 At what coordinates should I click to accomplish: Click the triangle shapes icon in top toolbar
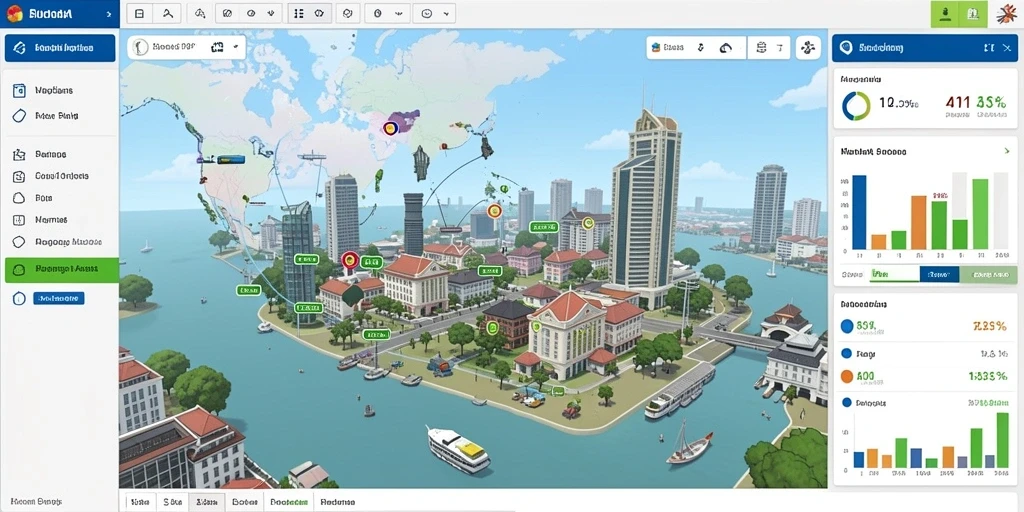[x=200, y=13]
